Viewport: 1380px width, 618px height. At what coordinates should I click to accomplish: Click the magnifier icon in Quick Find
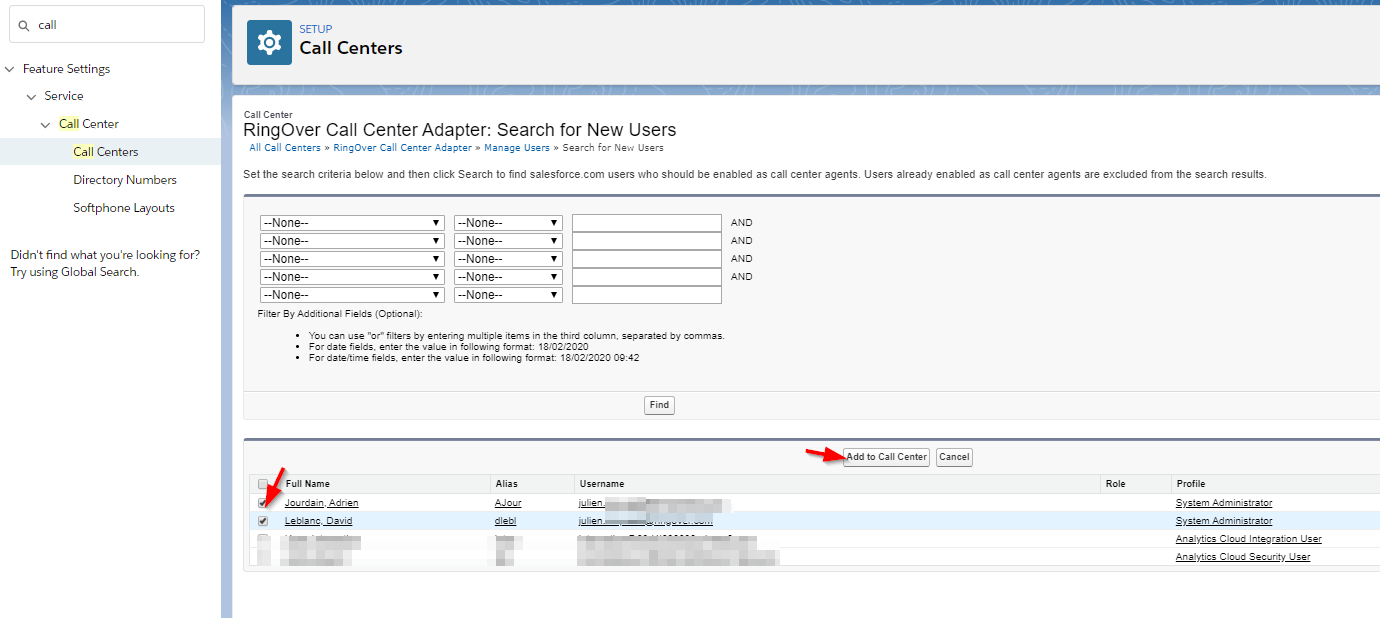click(x=24, y=25)
